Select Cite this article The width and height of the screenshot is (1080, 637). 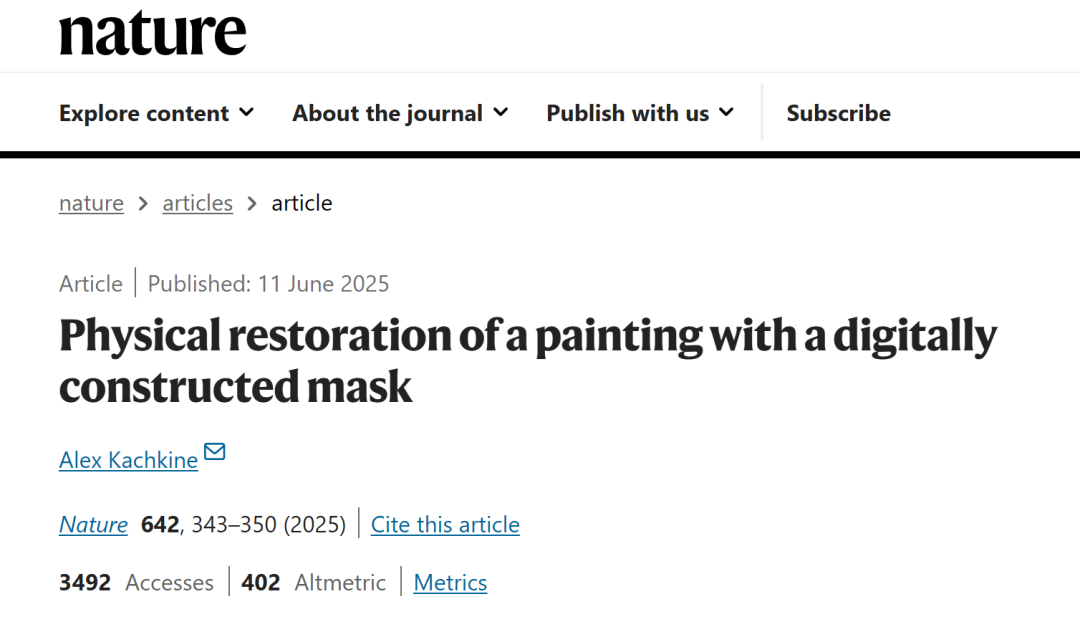(x=445, y=524)
